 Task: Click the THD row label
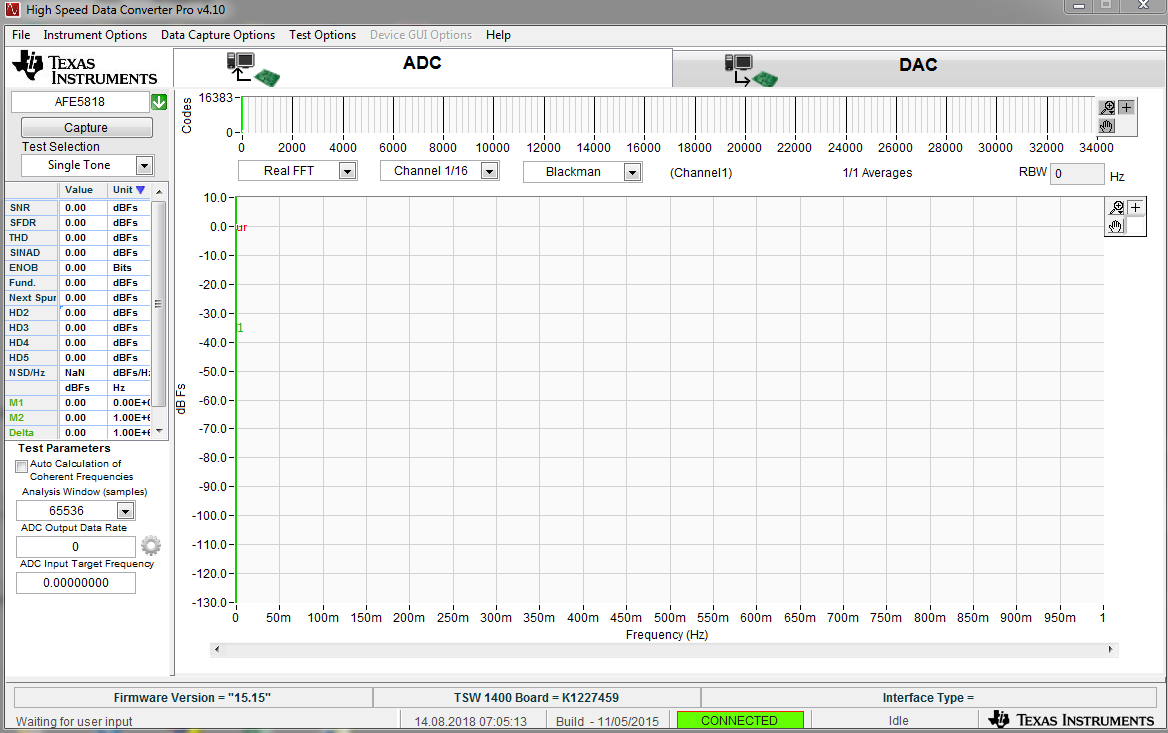[x=19, y=238]
